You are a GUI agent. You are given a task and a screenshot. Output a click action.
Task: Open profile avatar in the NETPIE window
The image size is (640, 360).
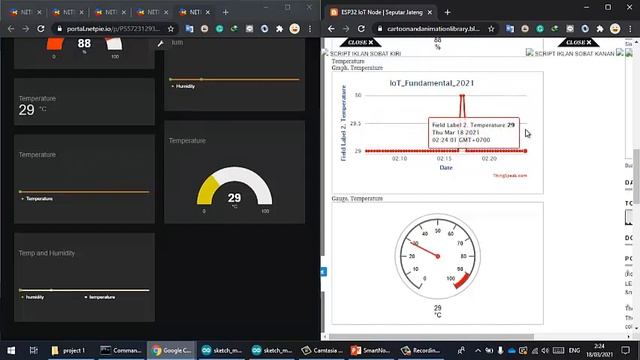pos(294,29)
